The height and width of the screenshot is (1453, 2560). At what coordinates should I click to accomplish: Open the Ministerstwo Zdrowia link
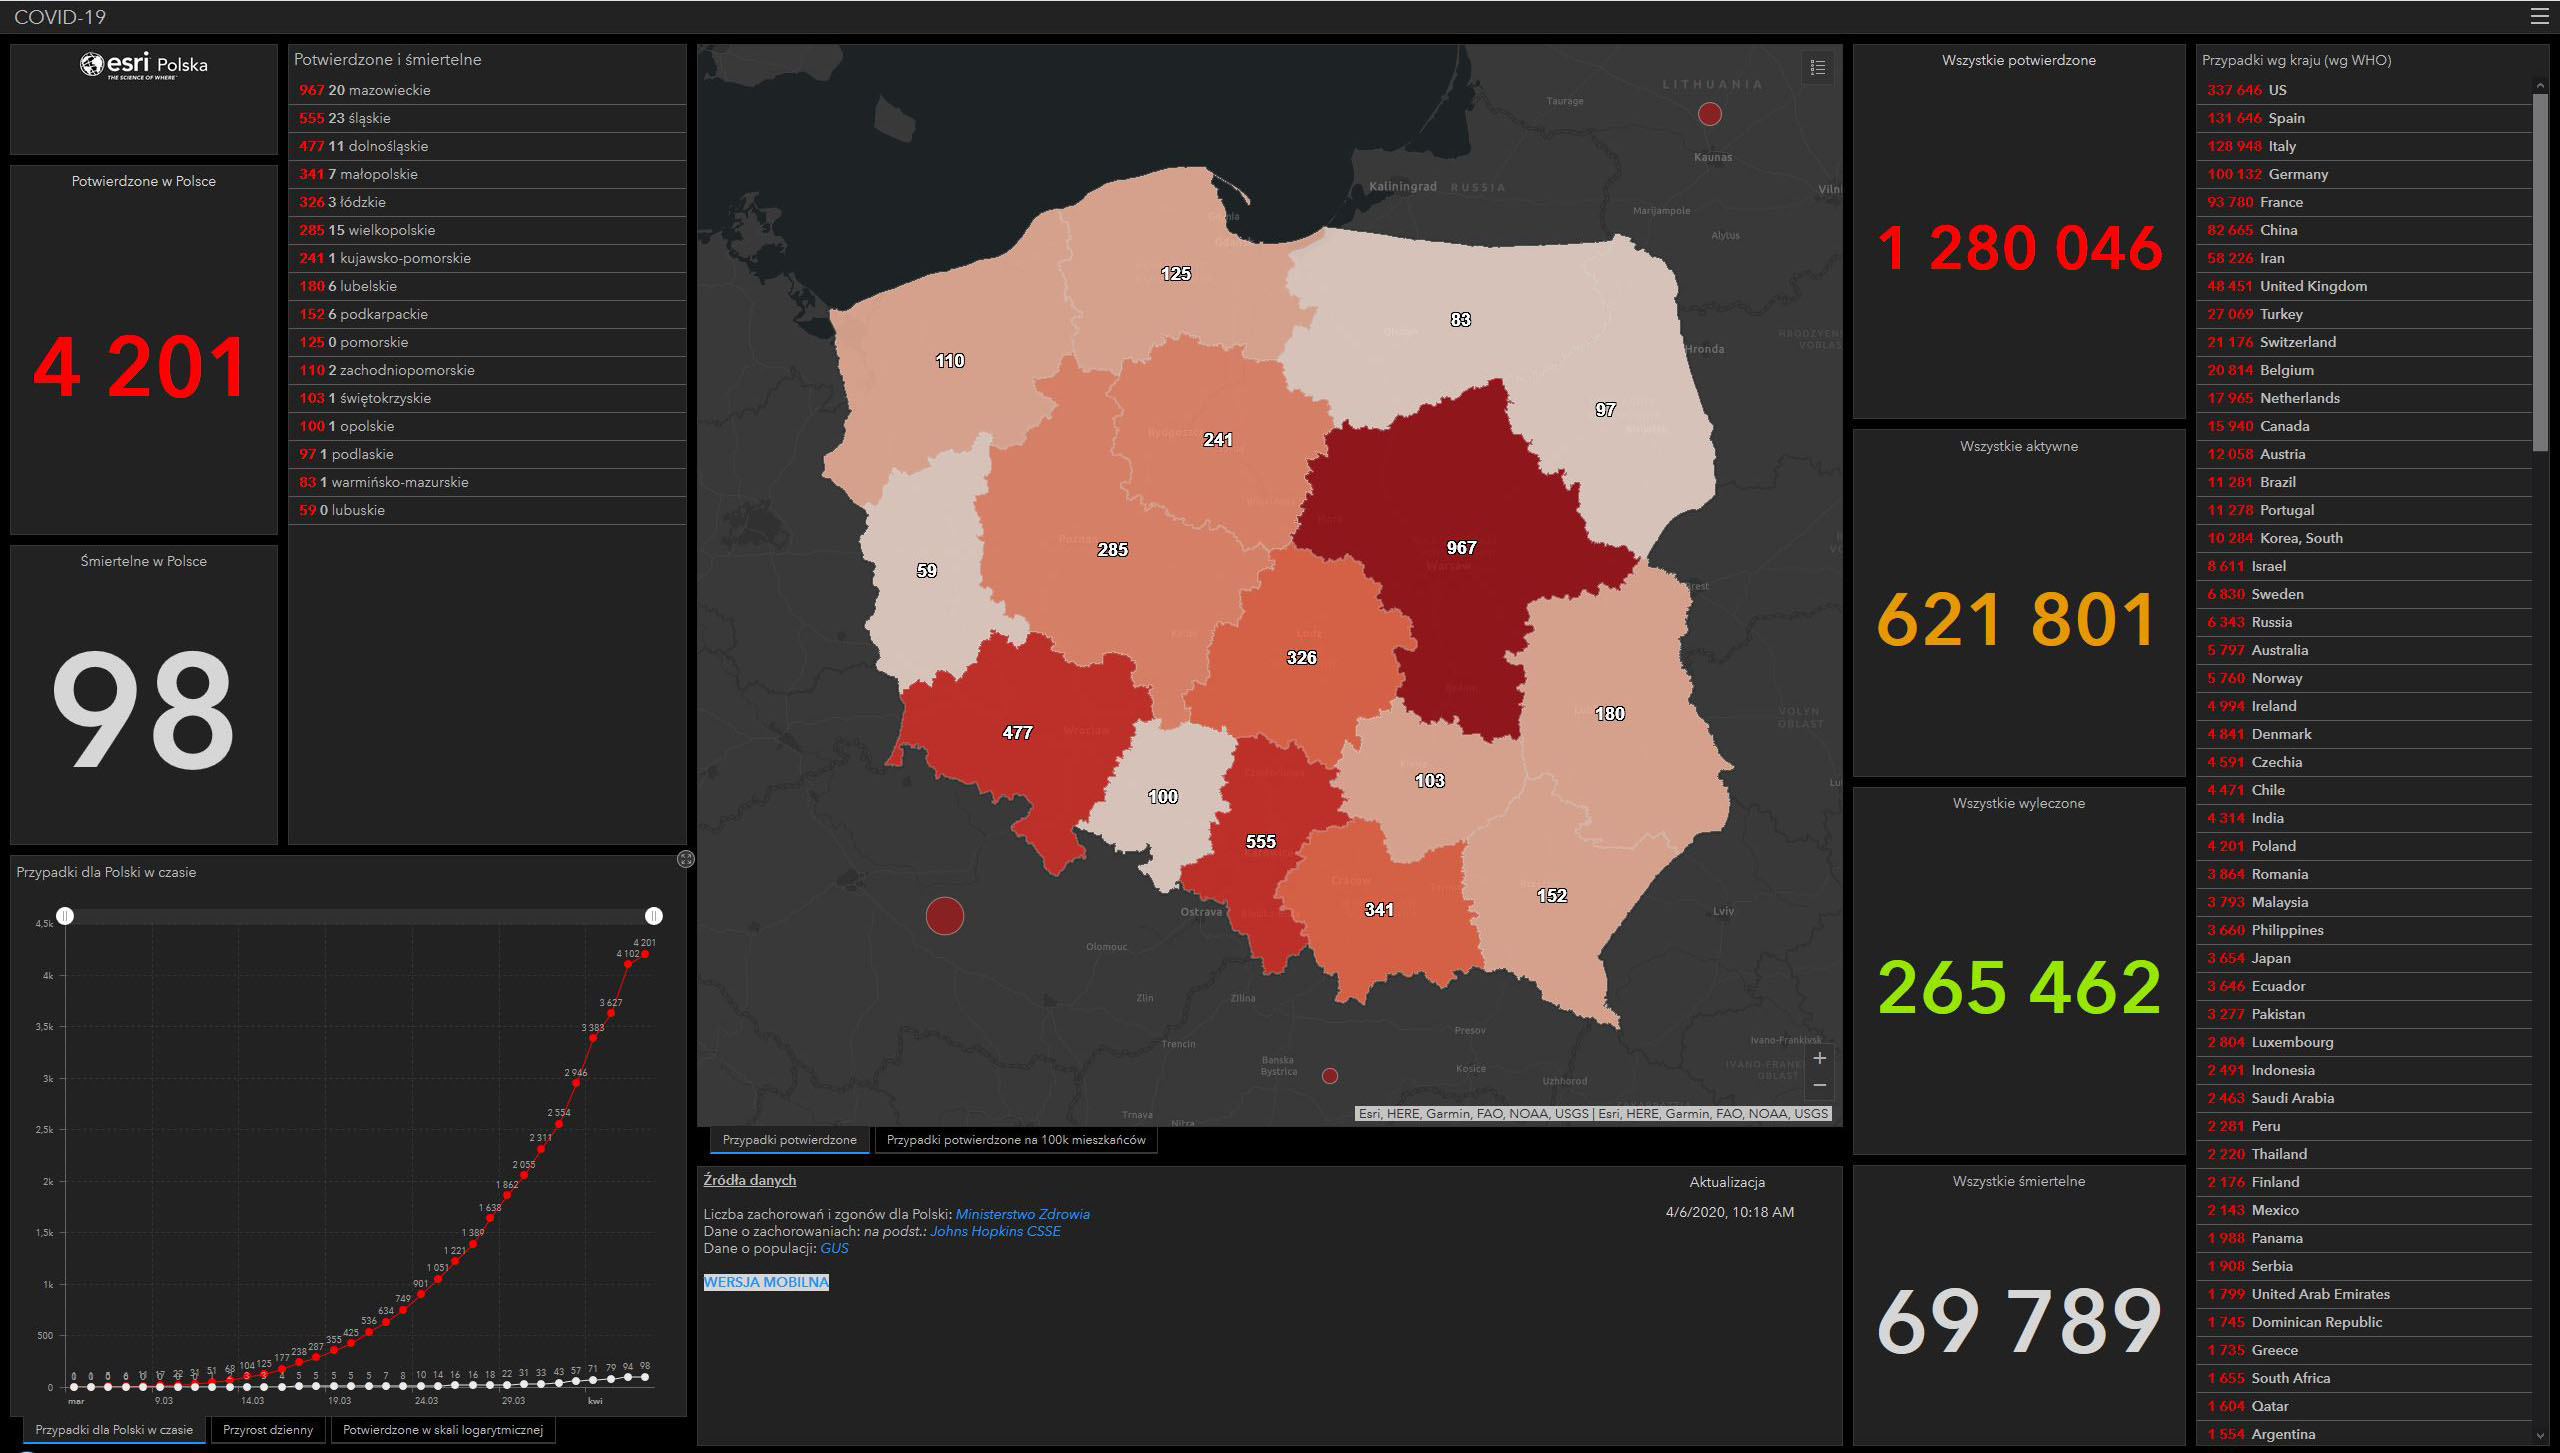(1022, 1214)
